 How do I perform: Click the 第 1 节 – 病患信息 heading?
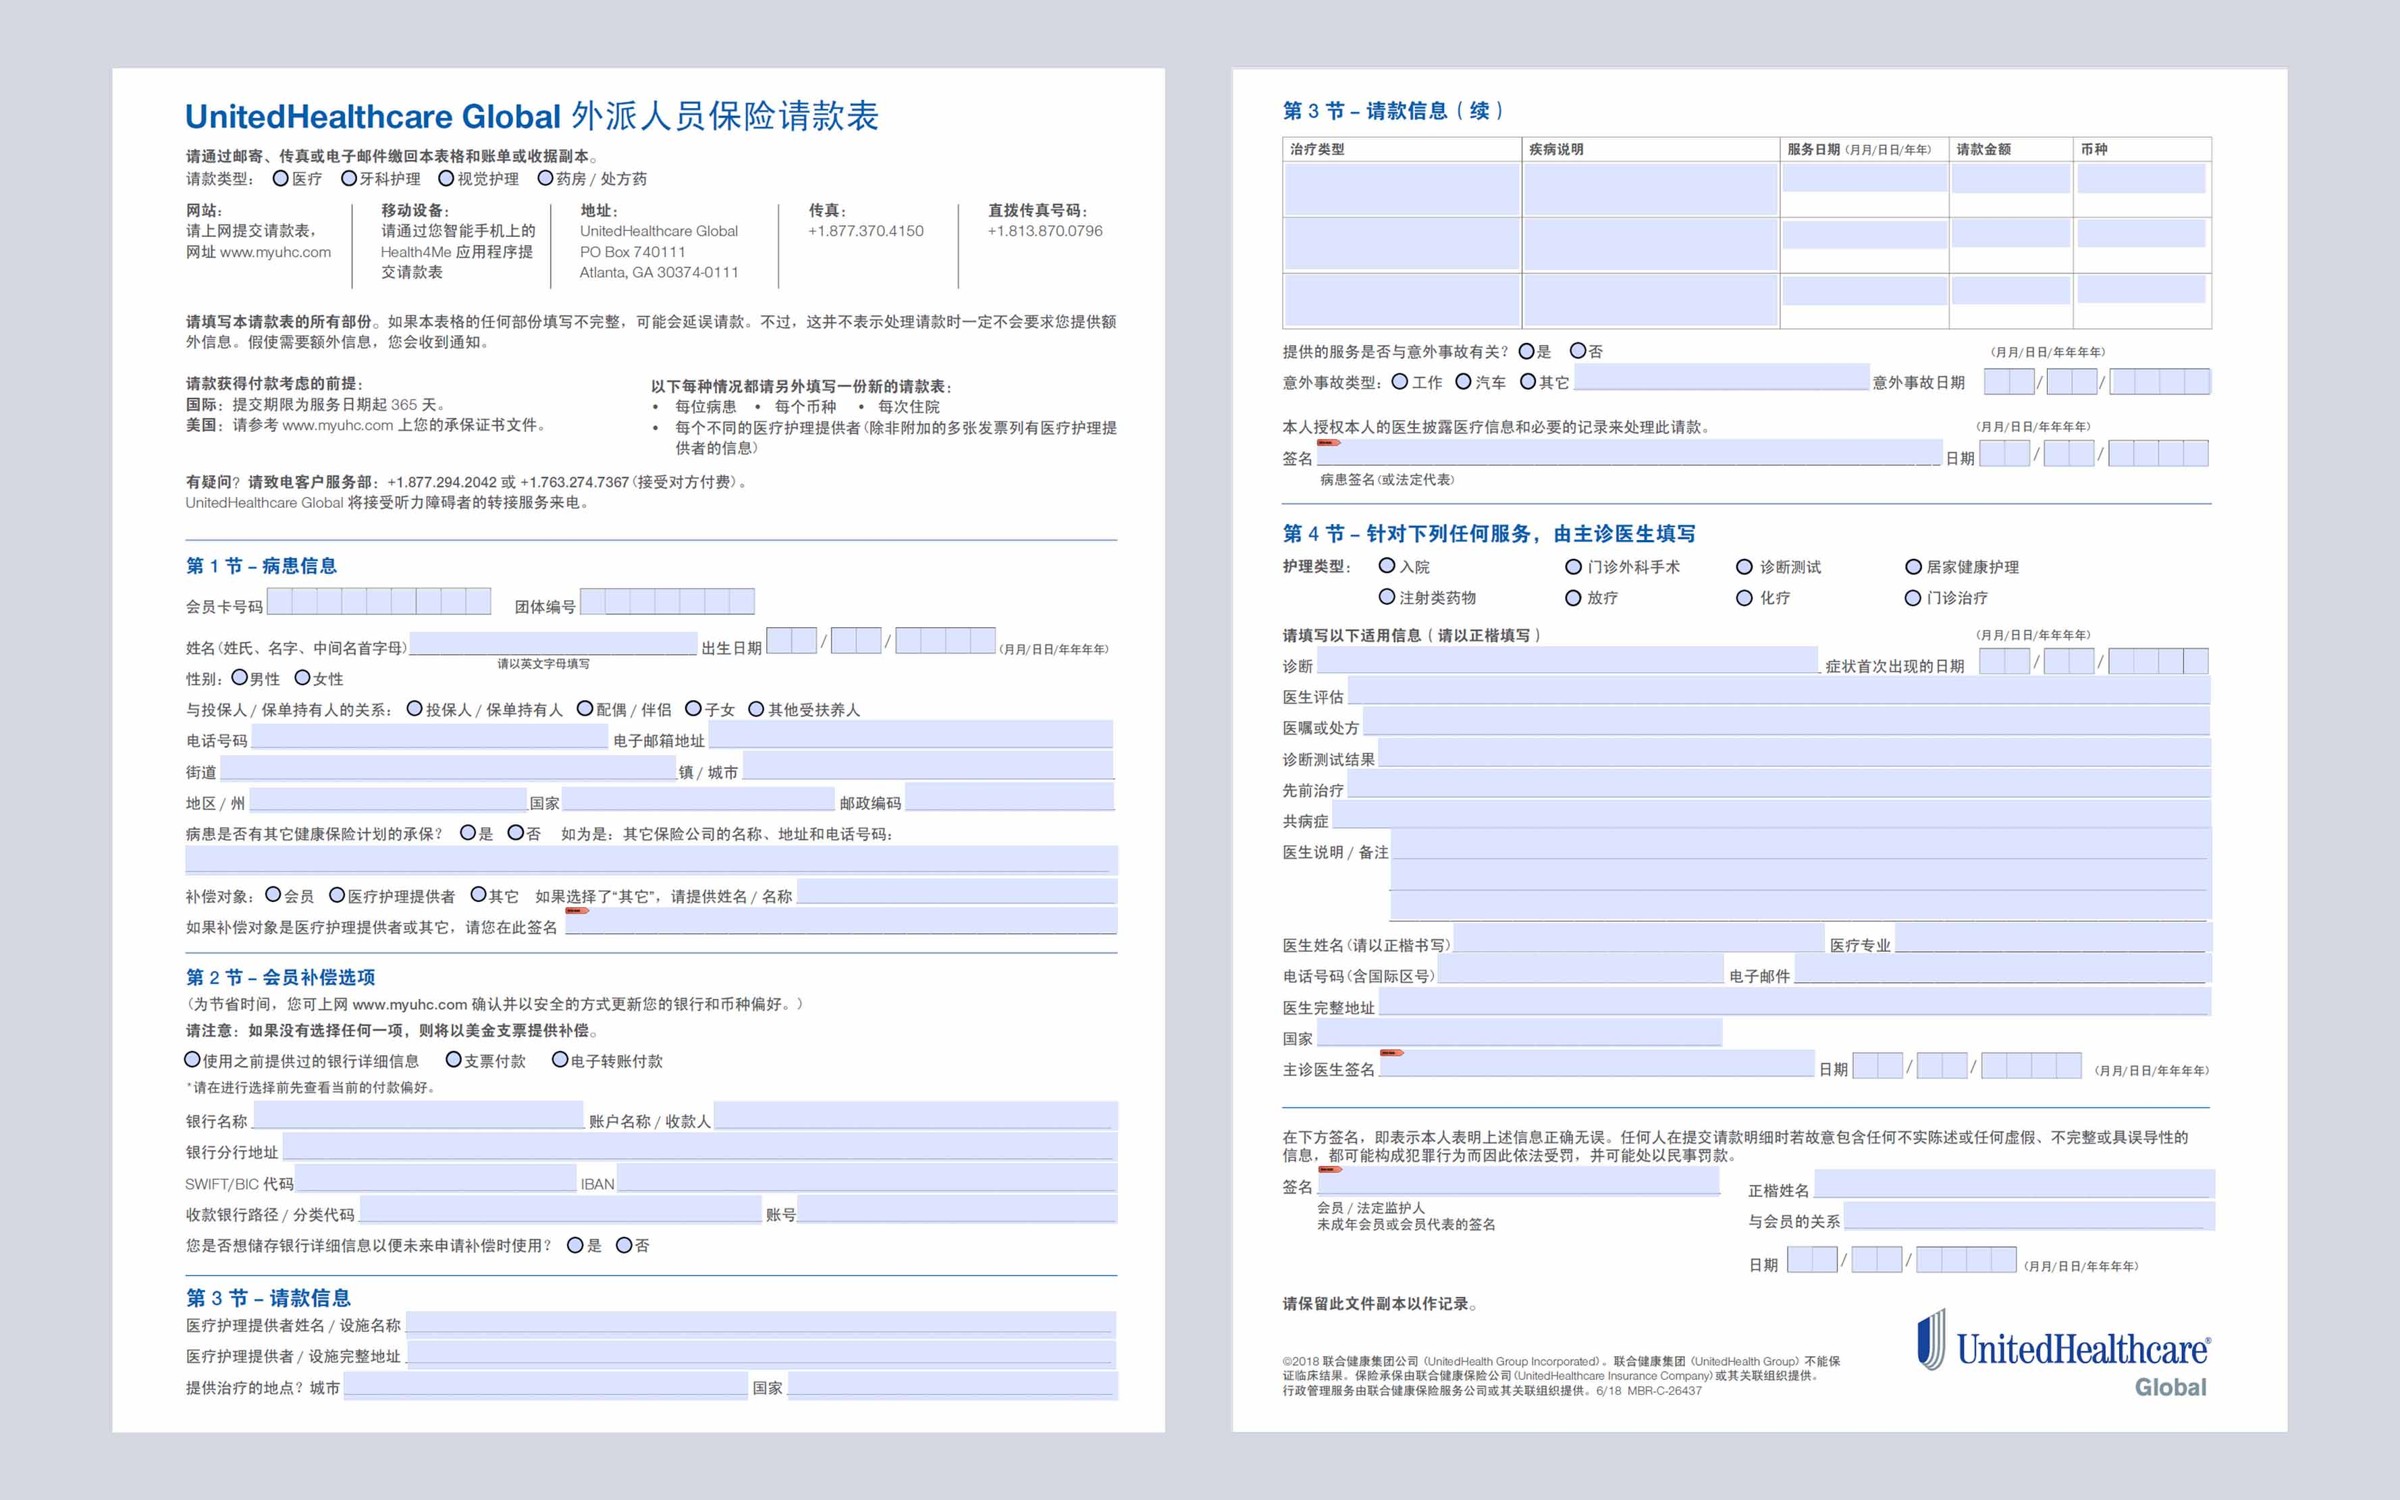(261, 566)
